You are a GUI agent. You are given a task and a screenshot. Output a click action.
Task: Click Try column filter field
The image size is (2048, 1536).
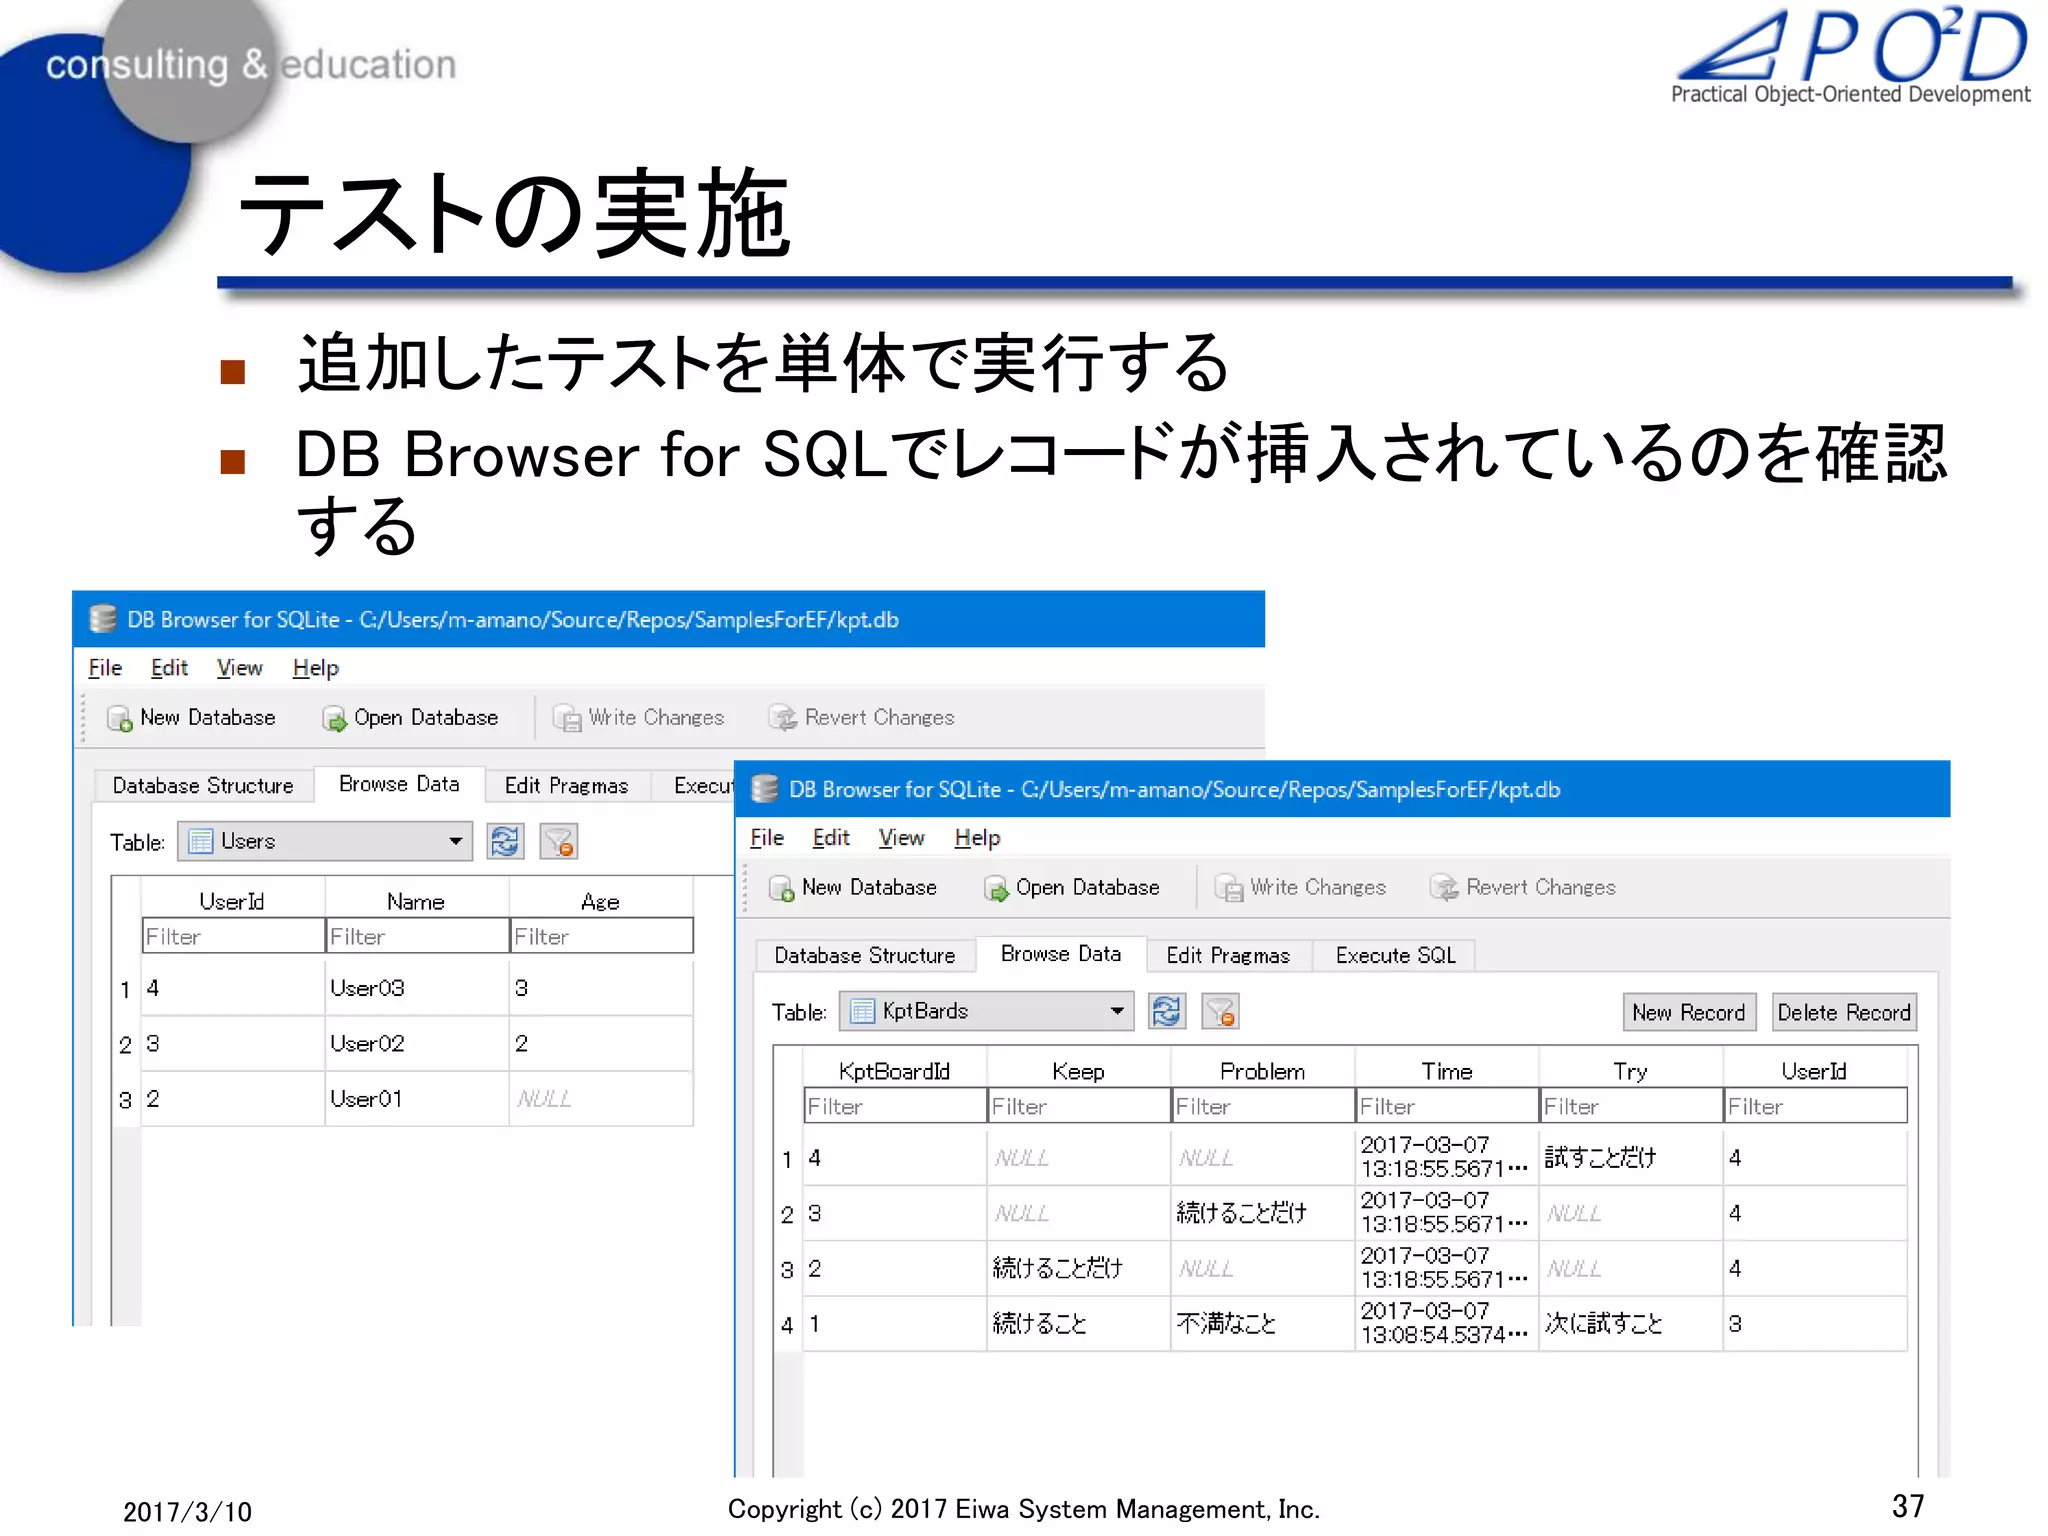pos(1631,1106)
